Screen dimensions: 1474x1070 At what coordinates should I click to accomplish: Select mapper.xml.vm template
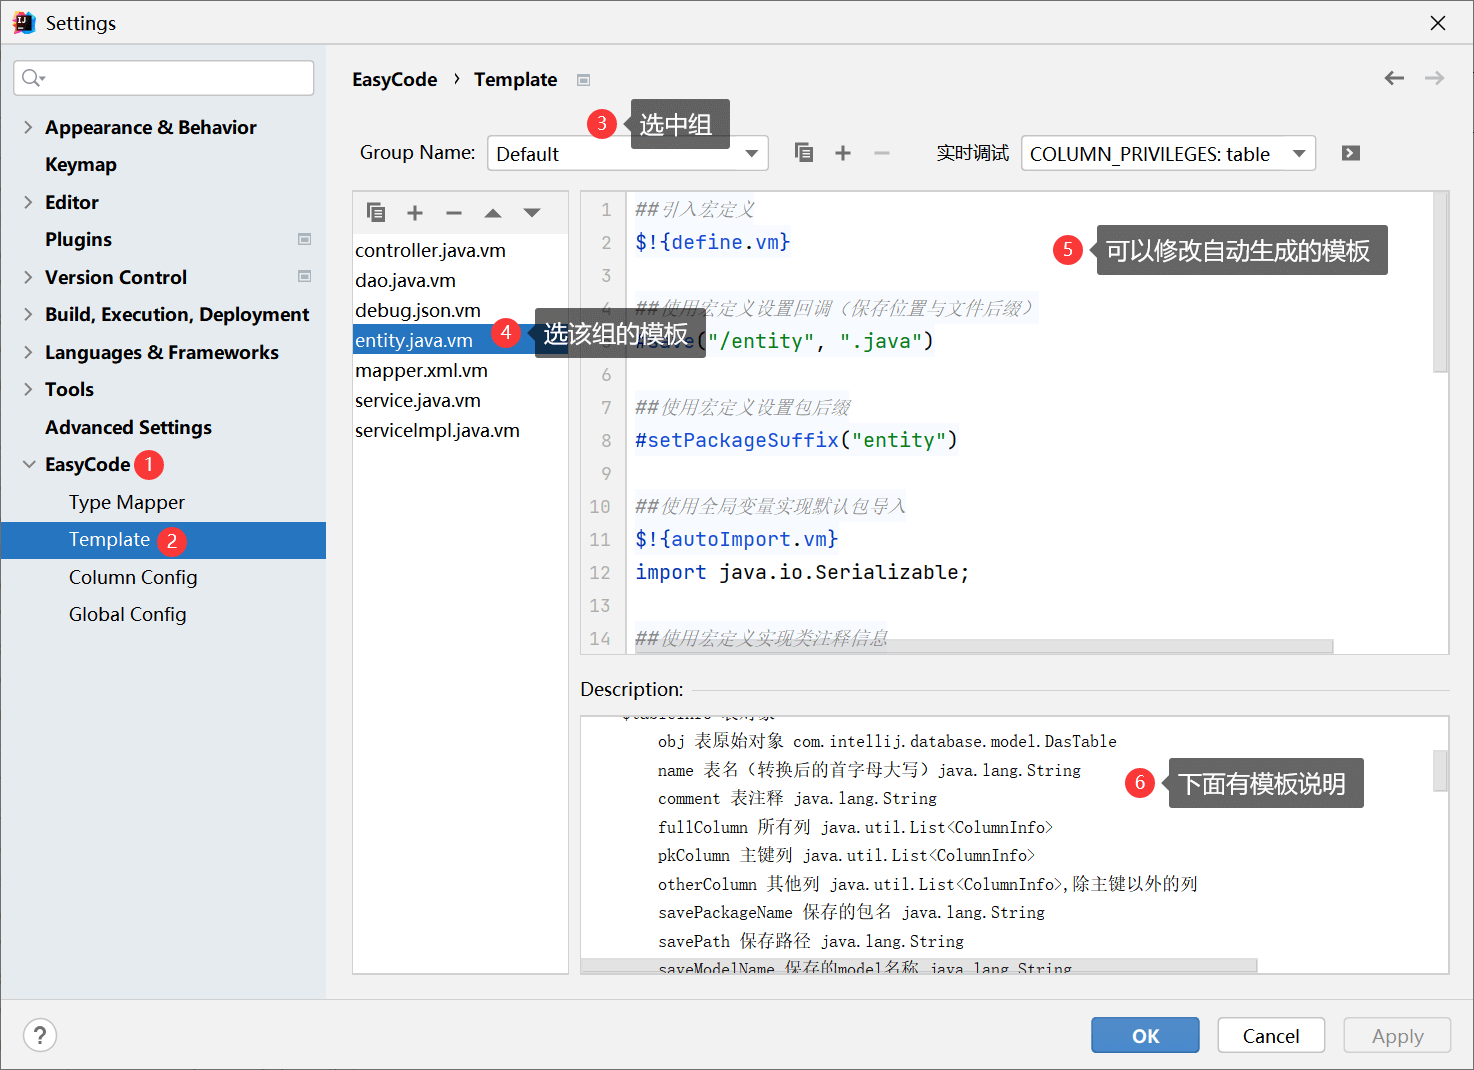coord(421,370)
